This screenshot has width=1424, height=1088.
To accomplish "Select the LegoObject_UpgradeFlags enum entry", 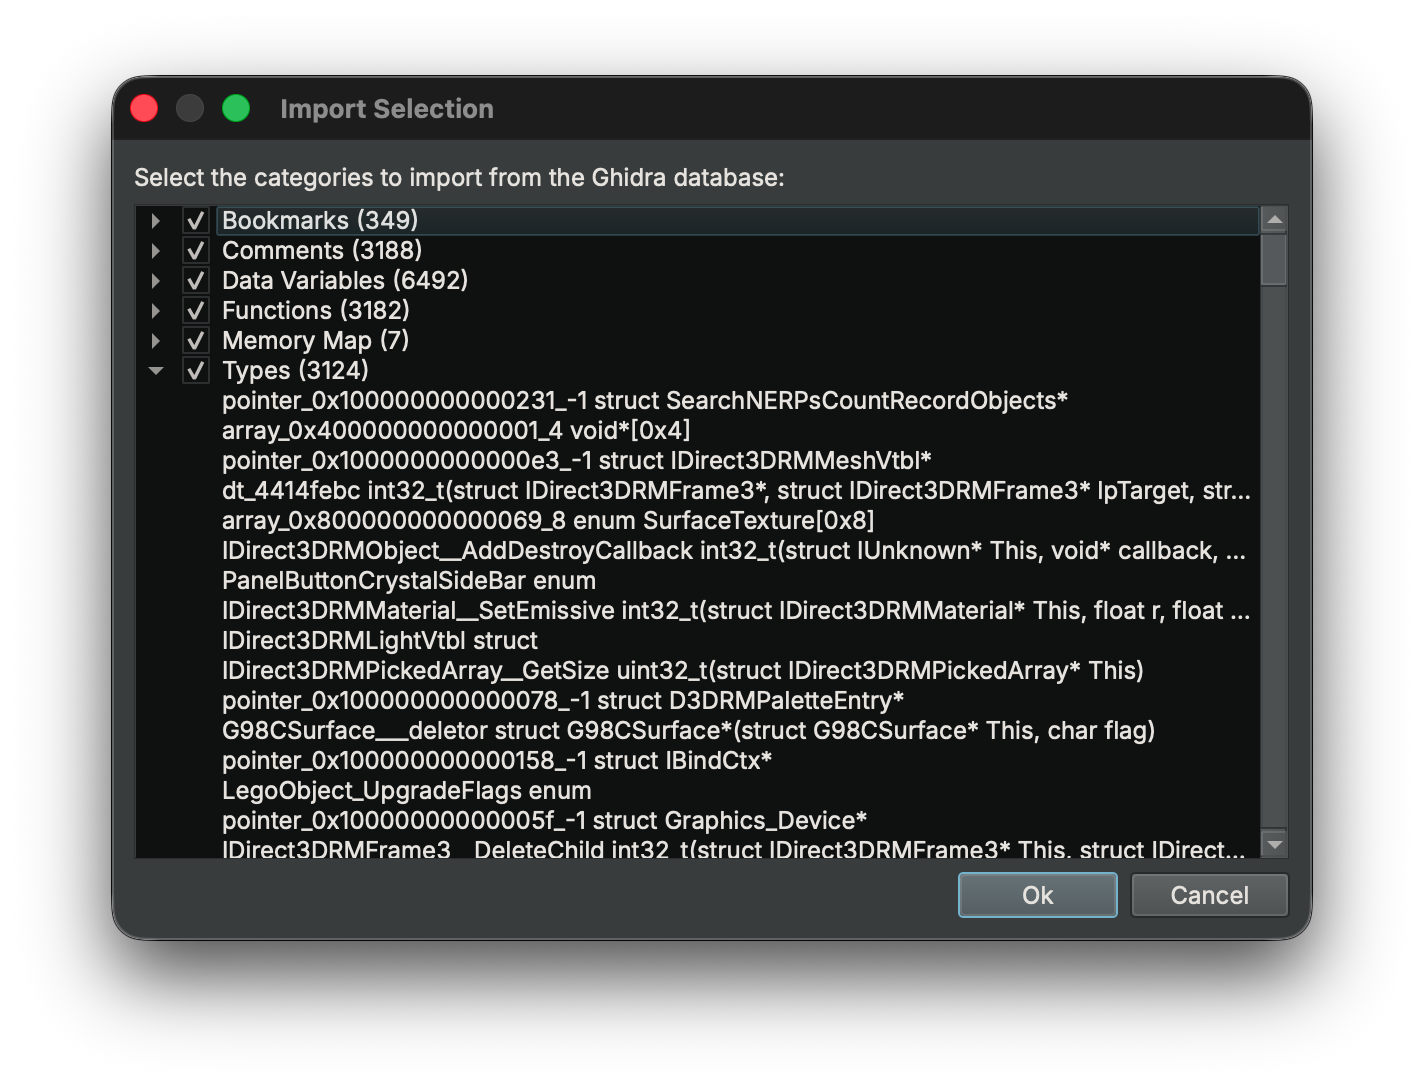I will [x=406, y=791].
